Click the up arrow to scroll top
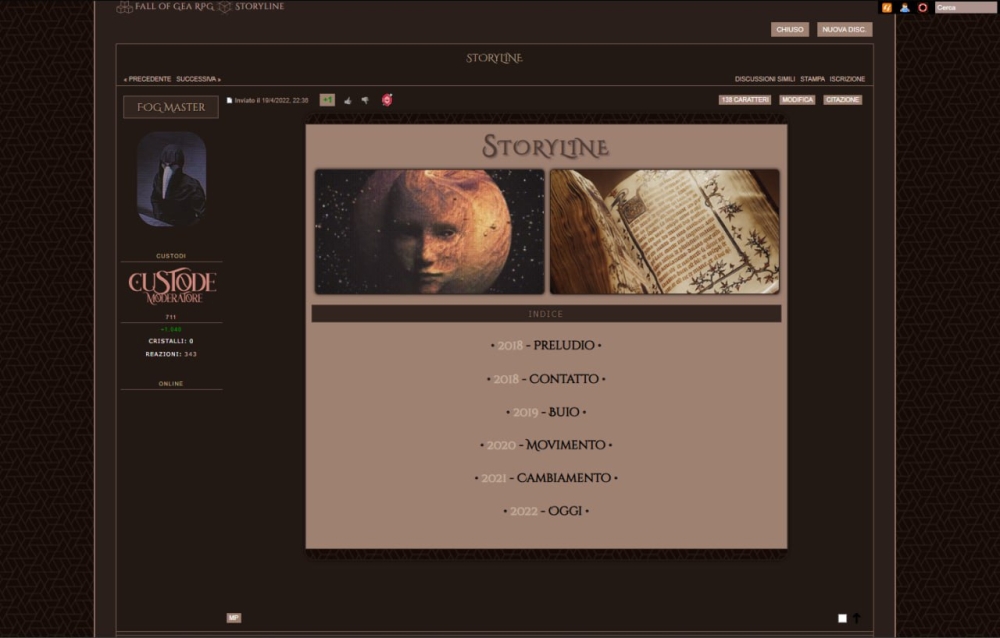This screenshot has width=1000, height=638. pyautogui.click(x=856, y=618)
